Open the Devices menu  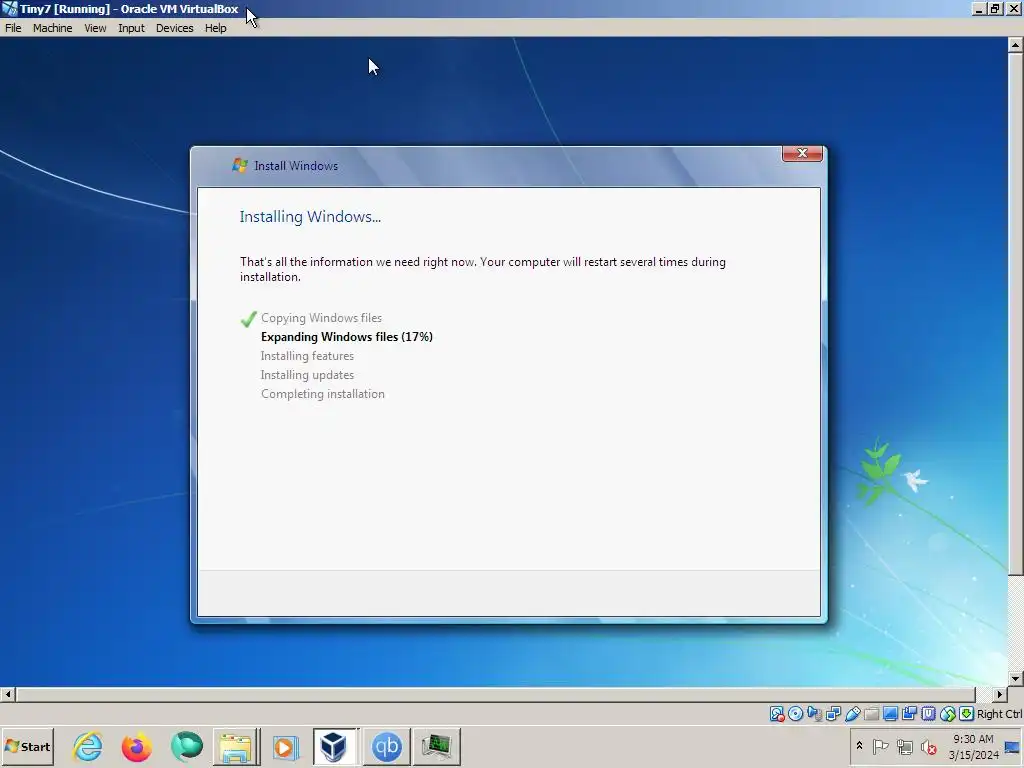[x=174, y=28]
